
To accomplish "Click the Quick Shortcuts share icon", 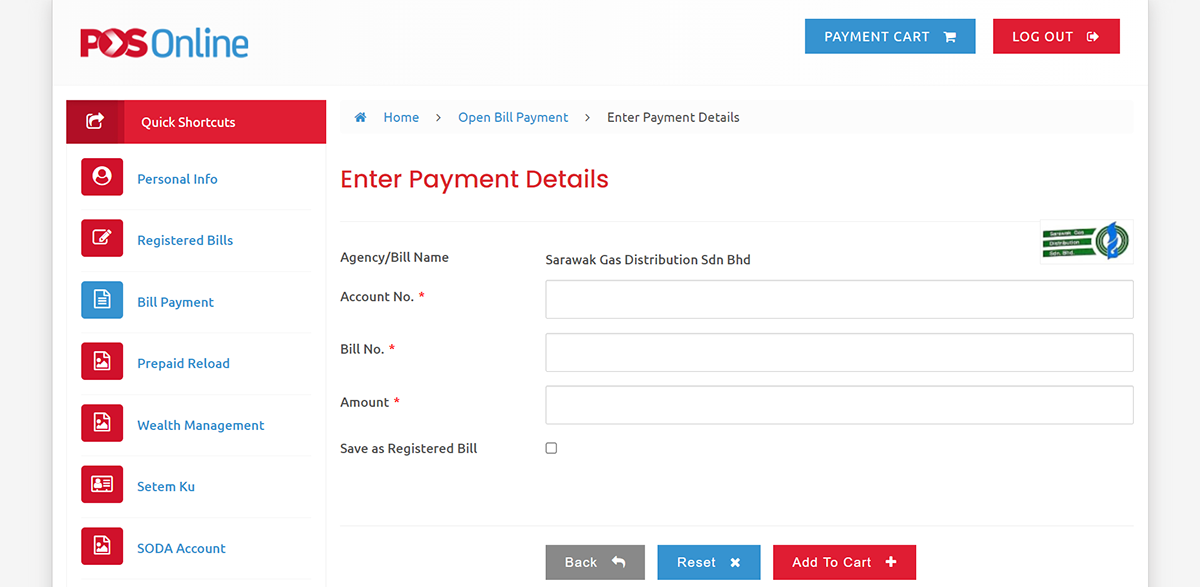I will [95, 121].
